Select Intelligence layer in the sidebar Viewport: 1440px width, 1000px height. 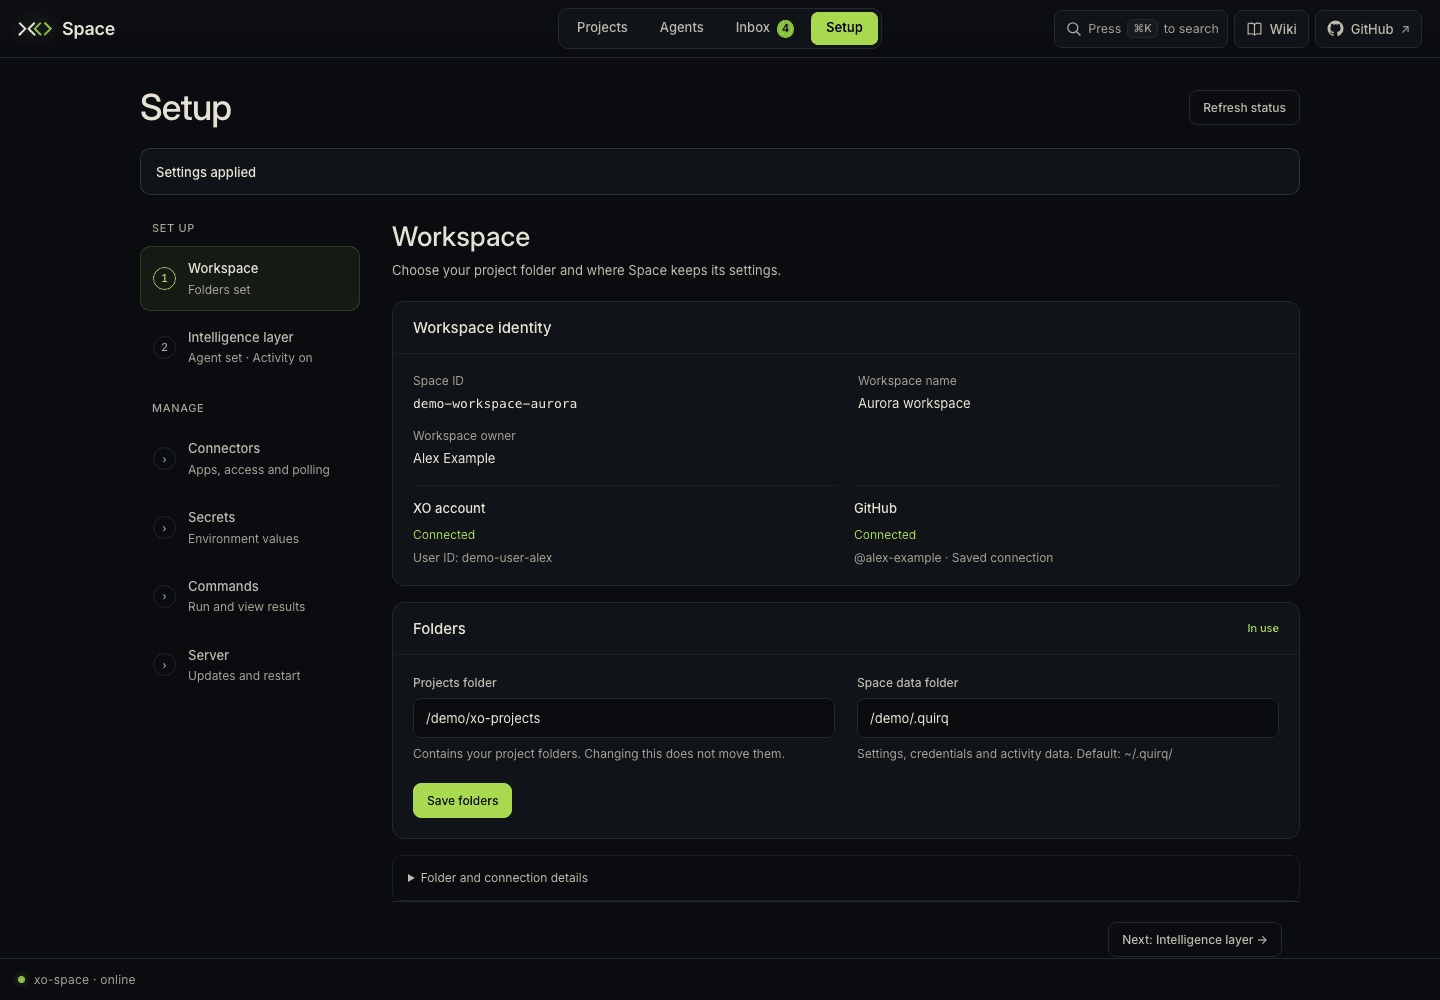[250, 347]
